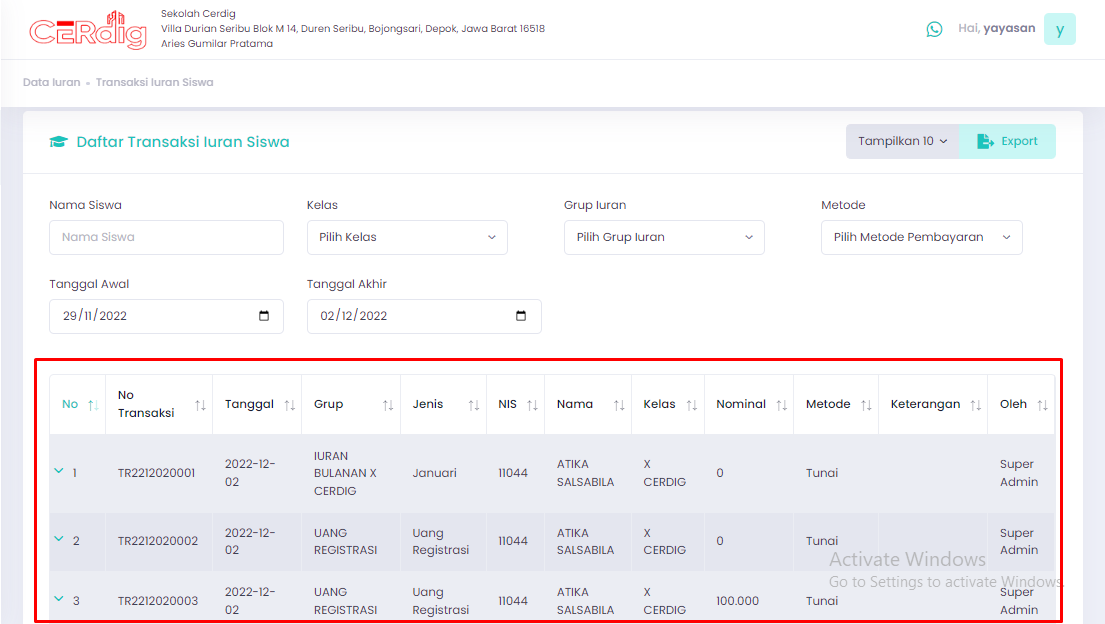Open the user avatar 'y' menu
Screen dimensions: 1105x624
tap(1059, 29)
